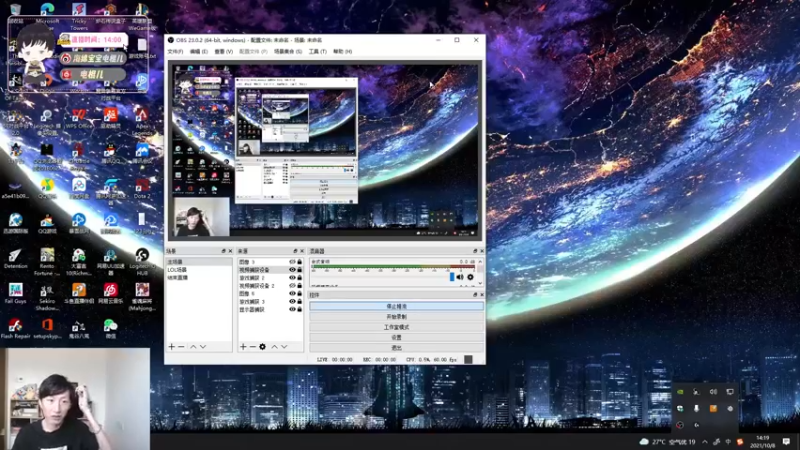Open Dota 2 desktop shortcut

click(x=142, y=188)
